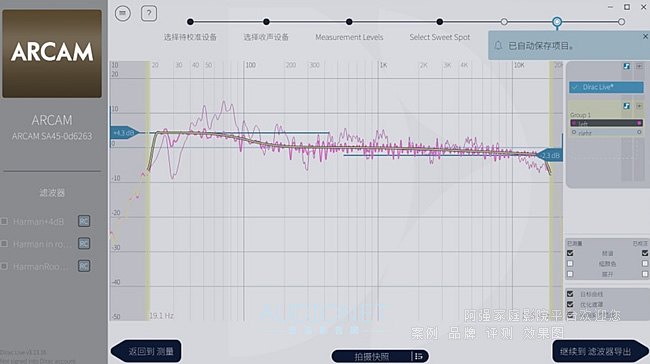Screen dimensions: 650x364
Task: Open the help question mark icon
Action: 149,13
